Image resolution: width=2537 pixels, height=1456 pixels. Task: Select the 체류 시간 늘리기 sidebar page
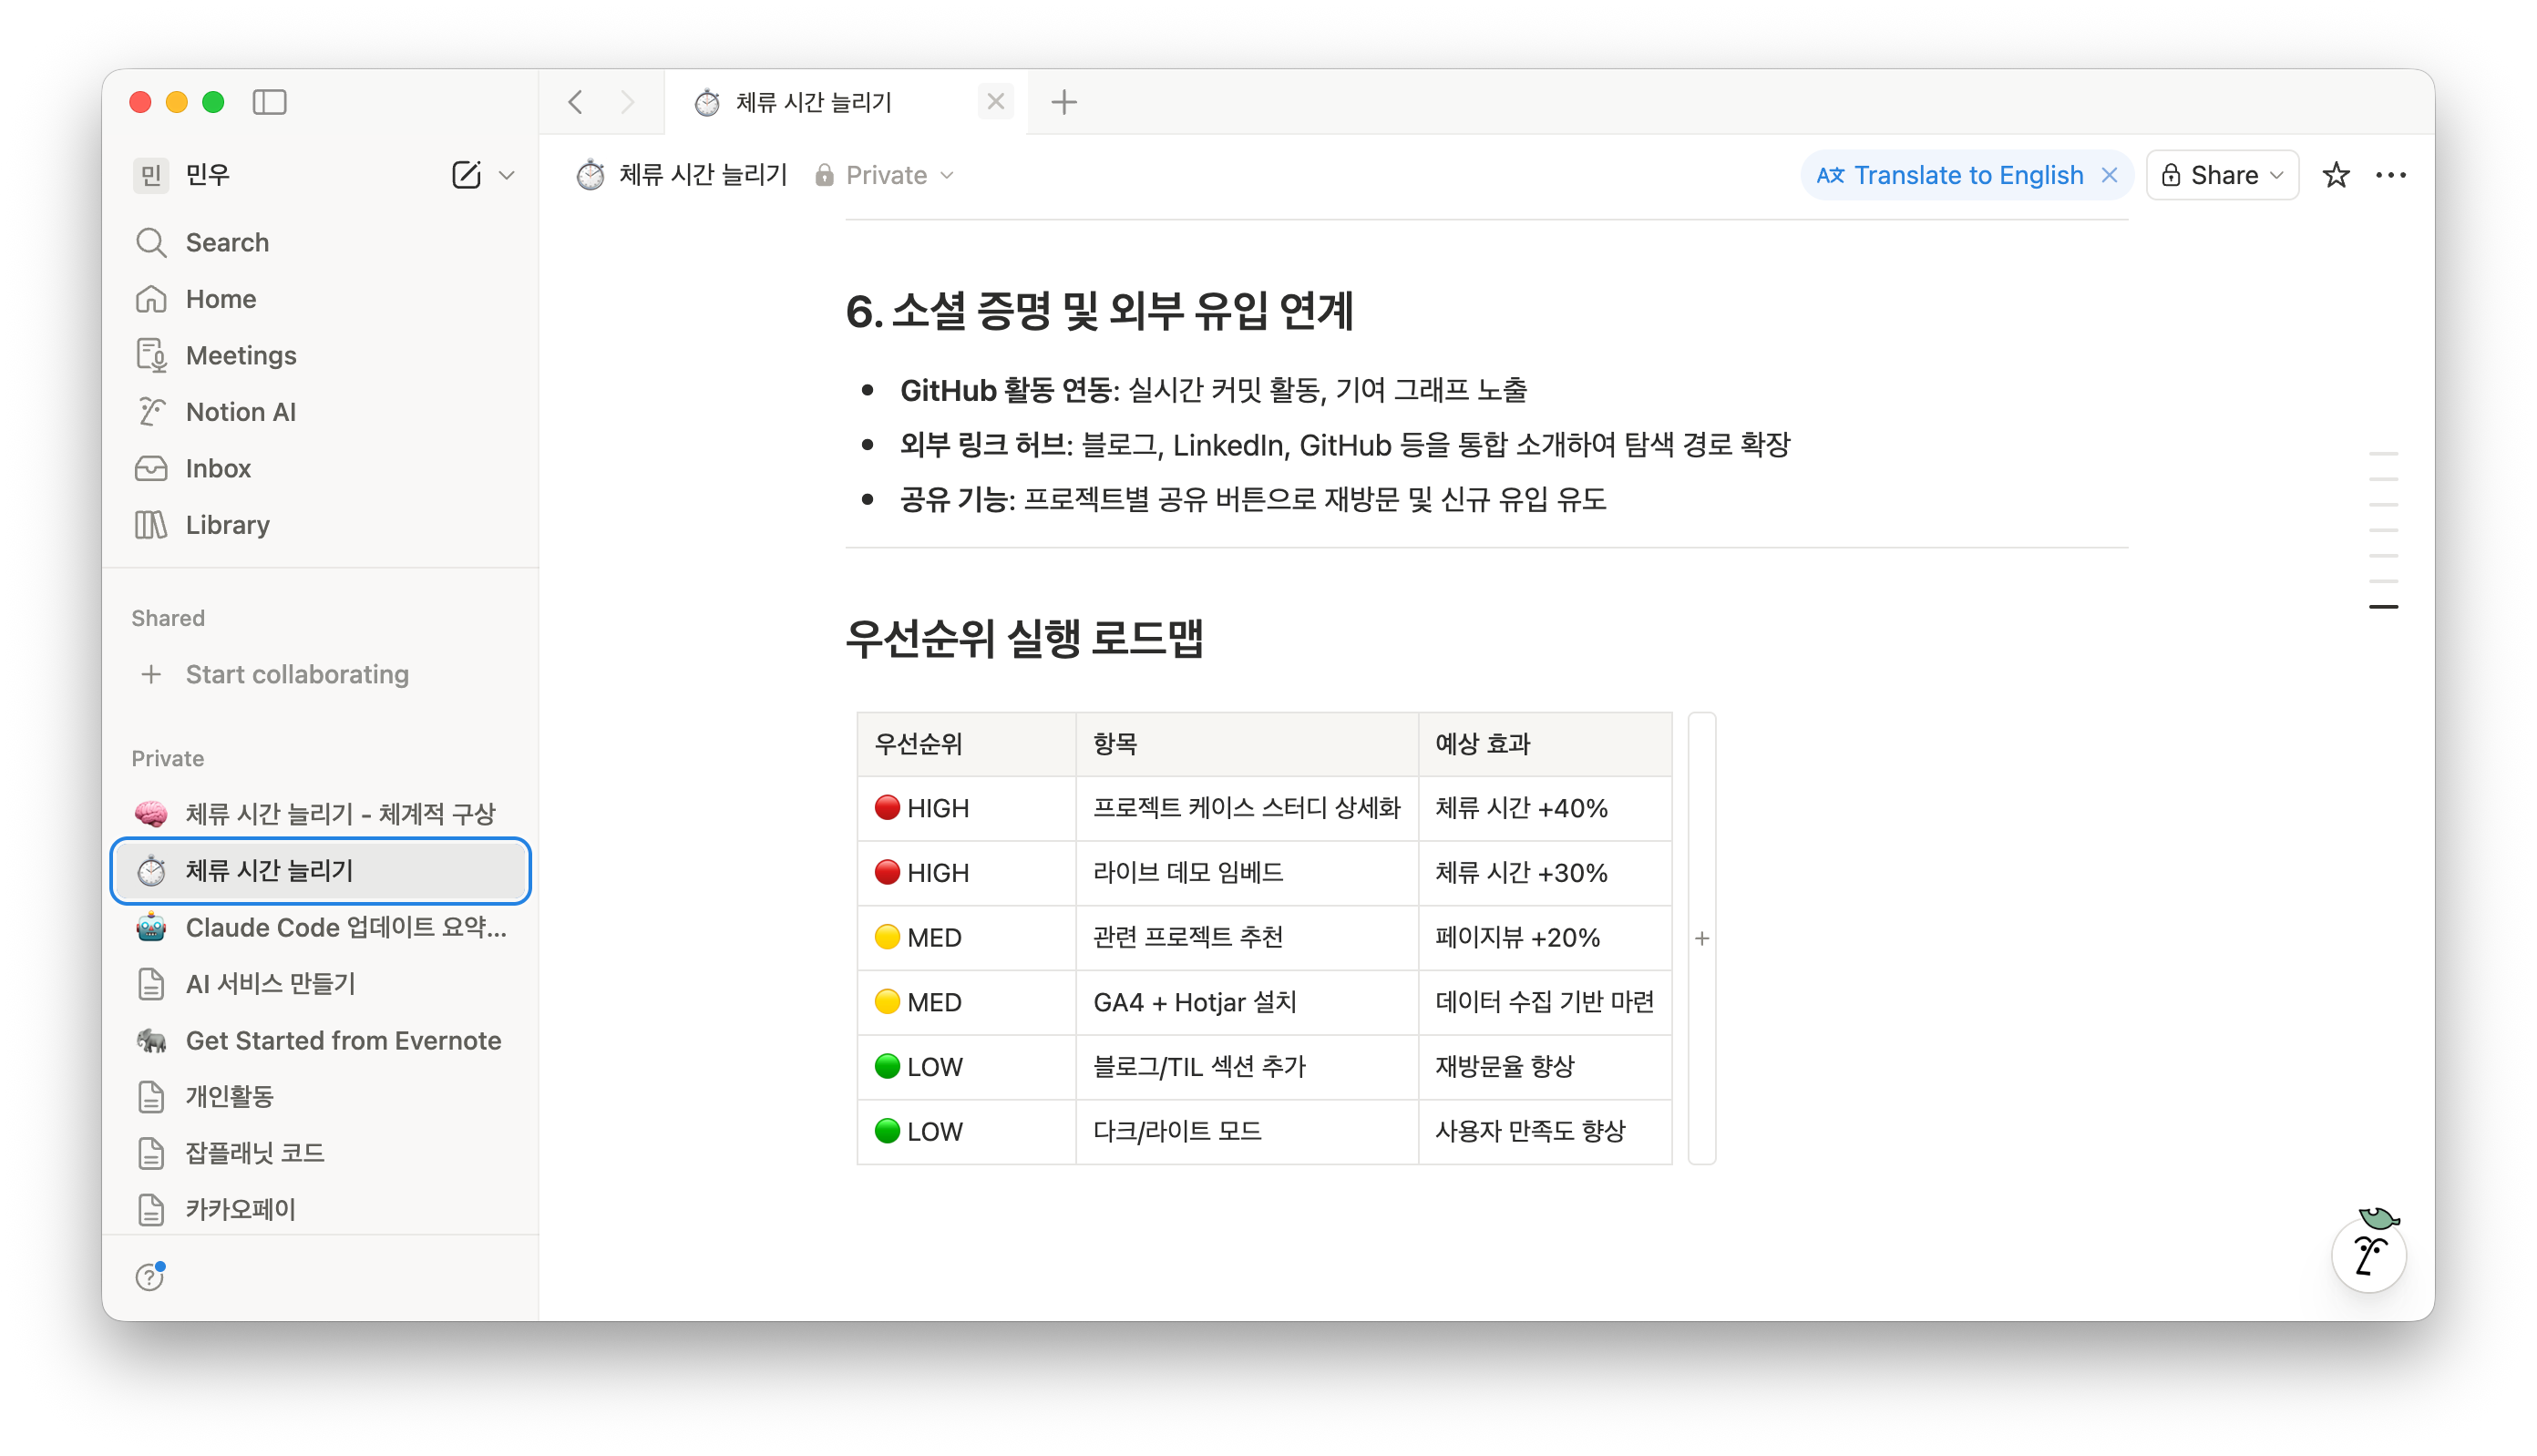(320, 871)
